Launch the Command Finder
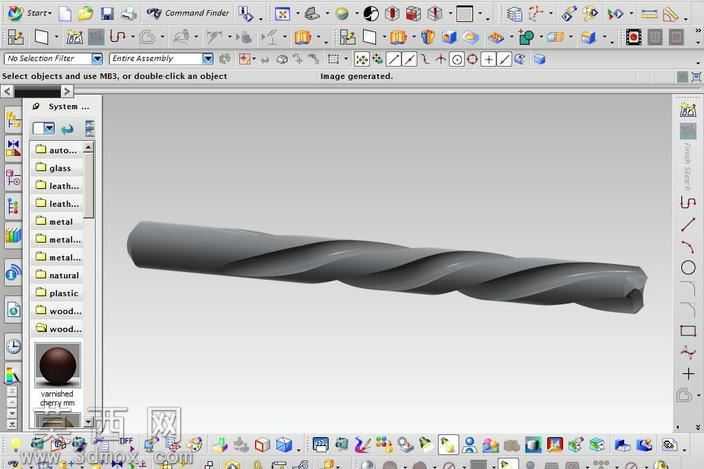The height and width of the screenshot is (469, 704). point(188,13)
